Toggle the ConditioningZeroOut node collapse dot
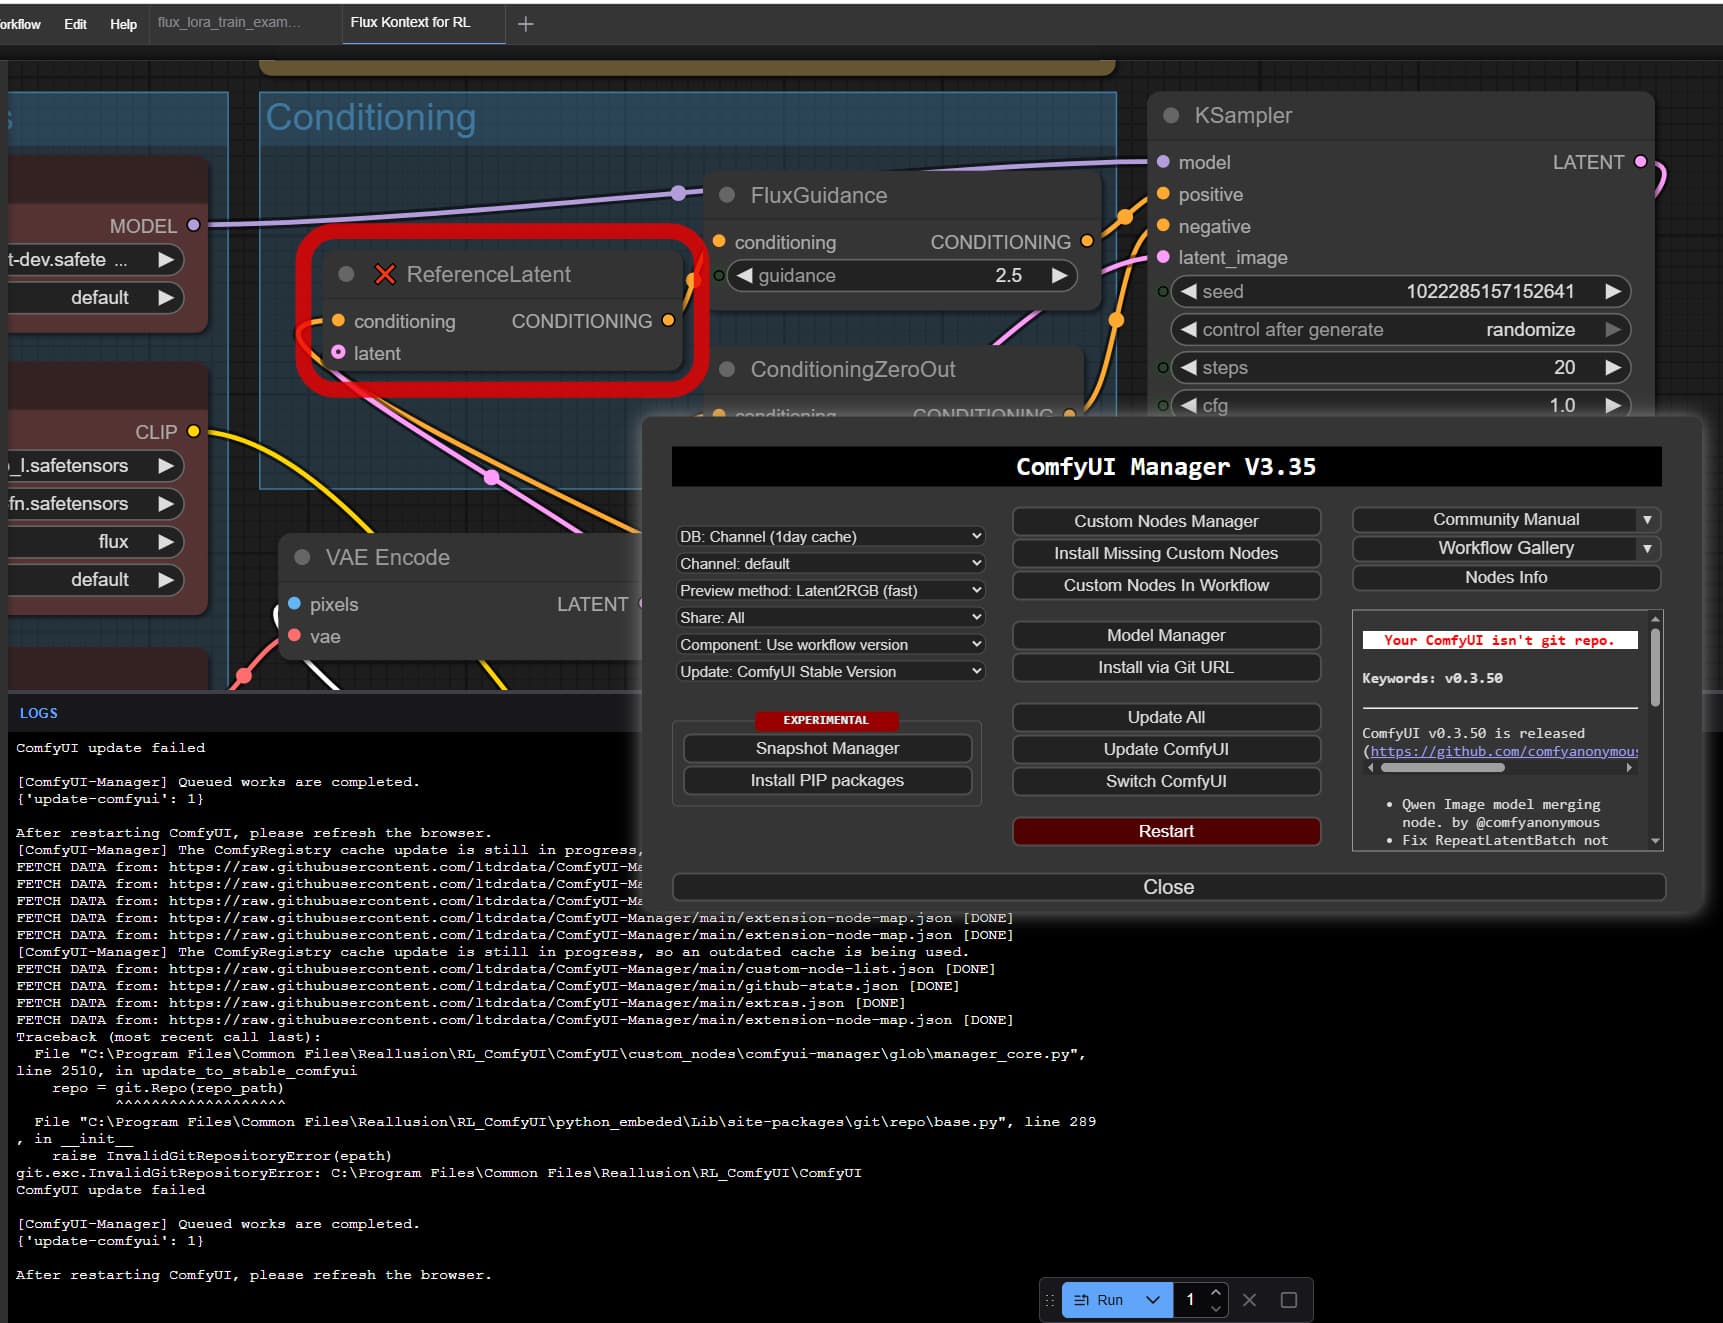Image resolution: width=1723 pixels, height=1323 pixels. click(x=728, y=369)
